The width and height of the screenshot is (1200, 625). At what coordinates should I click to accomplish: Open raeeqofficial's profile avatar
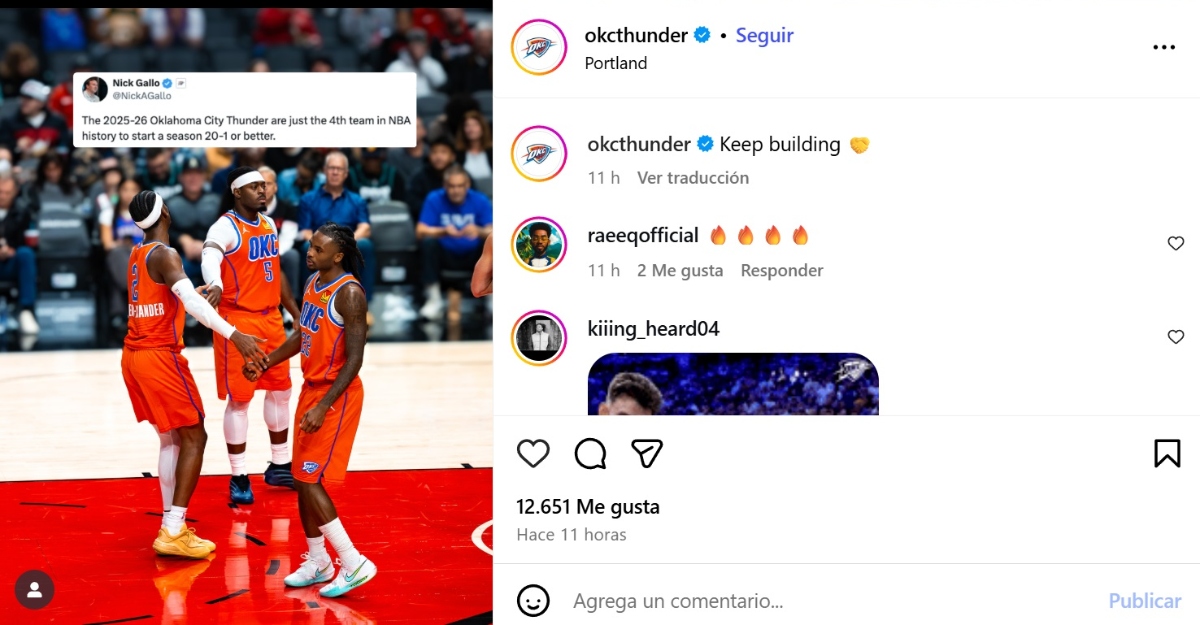click(539, 244)
